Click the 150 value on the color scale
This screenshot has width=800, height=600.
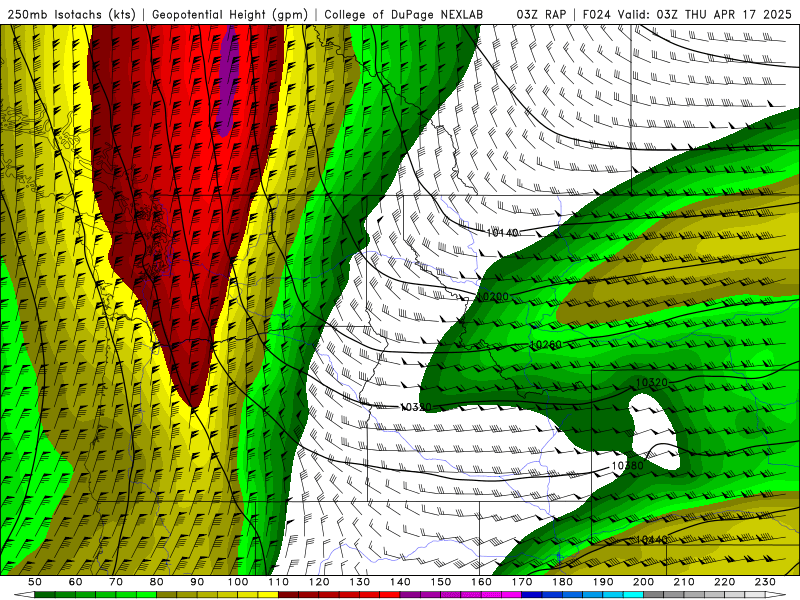(441, 582)
